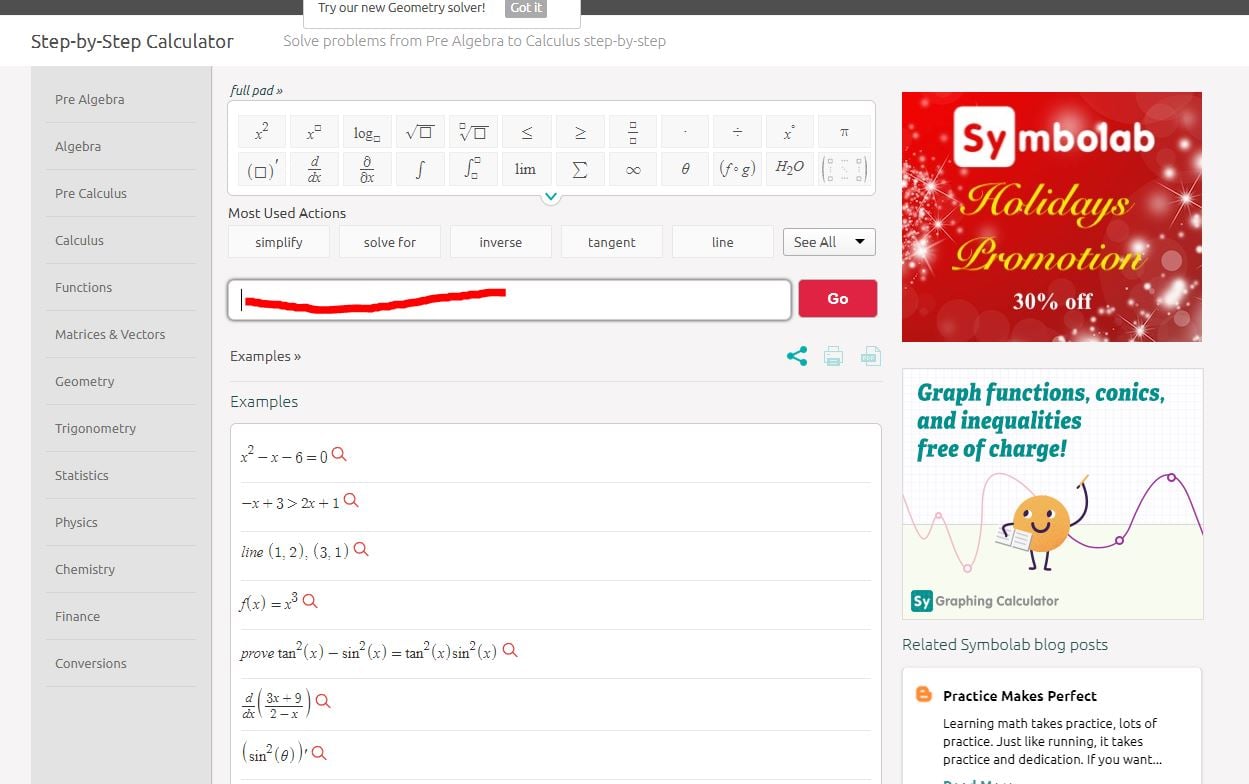This screenshot has height=784, width=1249.
Task: Search the d/dx quotient example
Action: (x=323, y=701)
